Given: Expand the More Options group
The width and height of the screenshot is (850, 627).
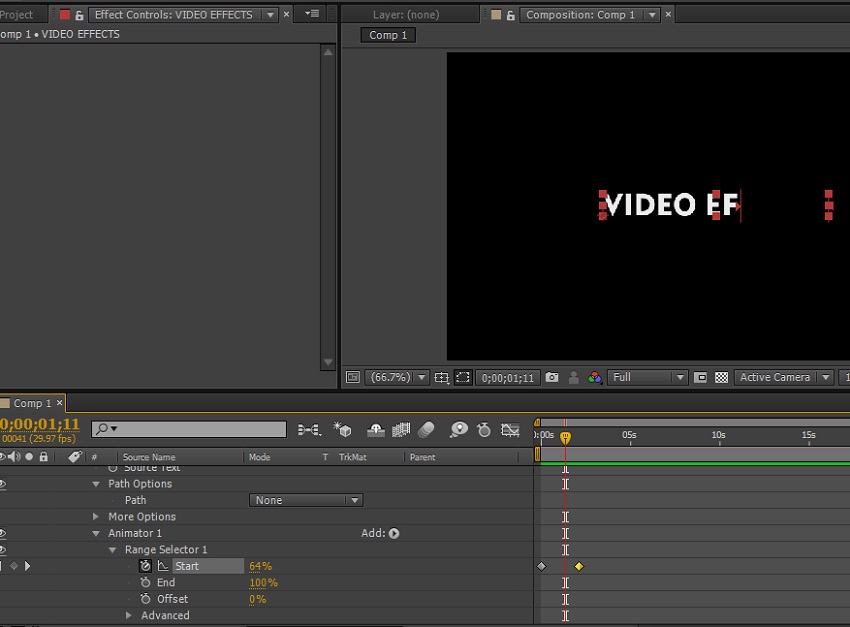Looking at the screenshot, I should tap(96, 516).
